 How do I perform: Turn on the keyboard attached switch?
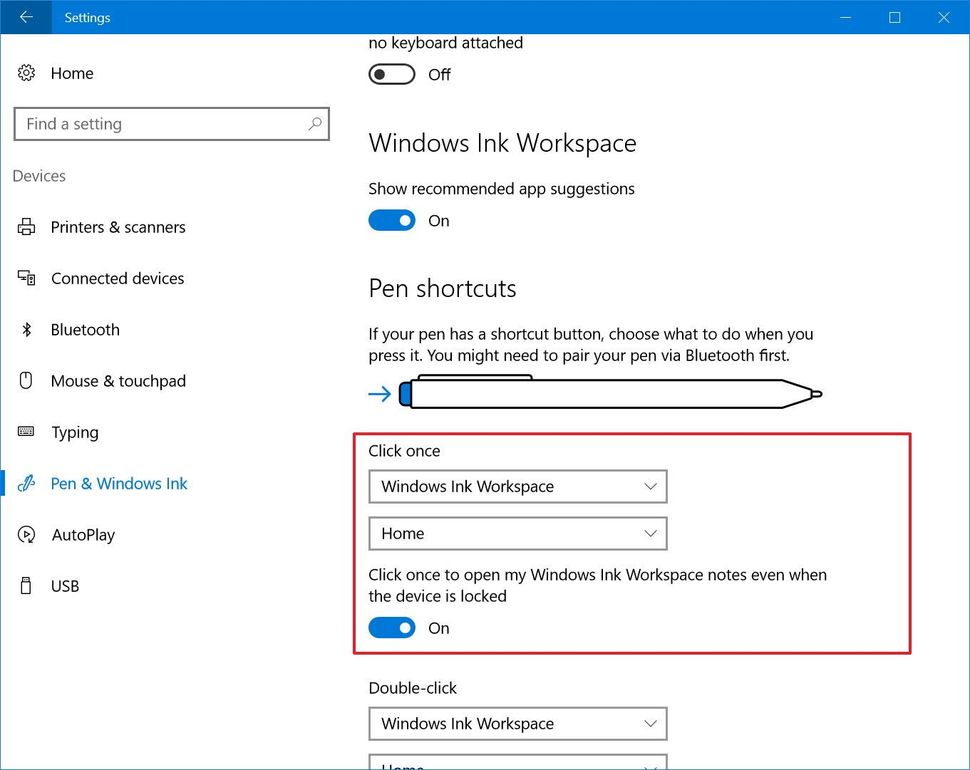coord(390,73)
